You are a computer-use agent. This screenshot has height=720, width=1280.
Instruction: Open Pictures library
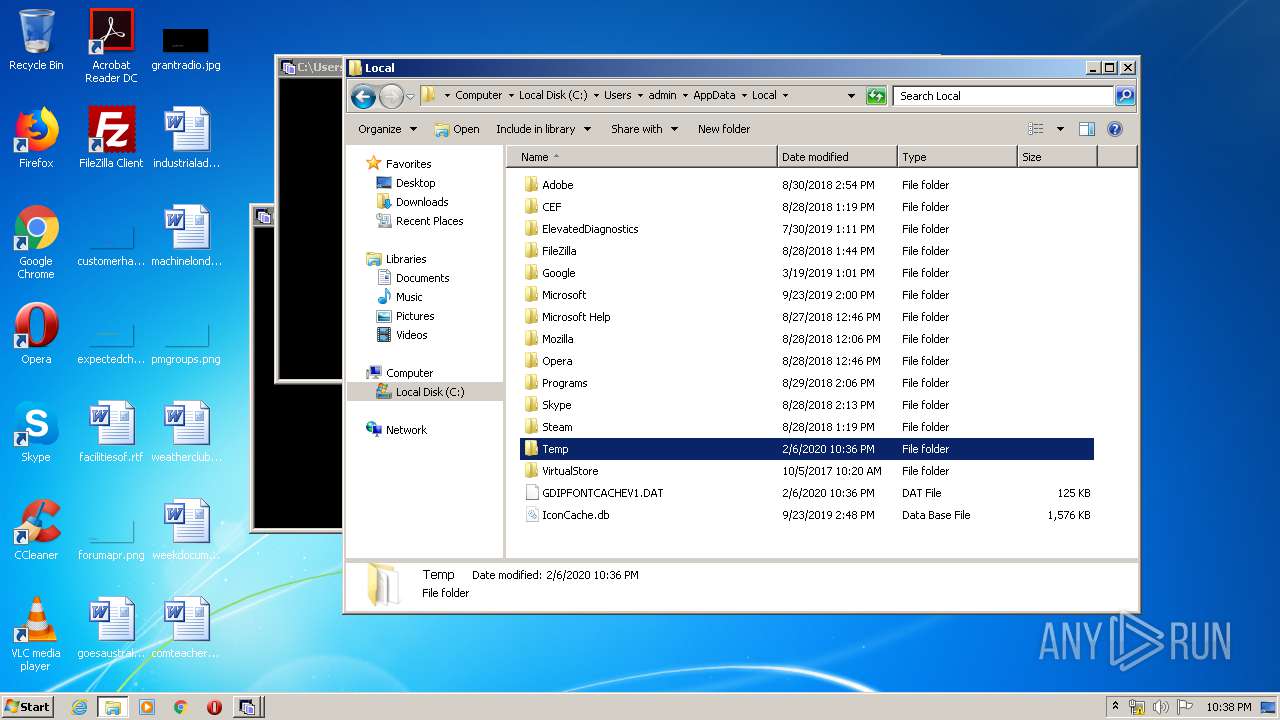click(x=414, y=316)
